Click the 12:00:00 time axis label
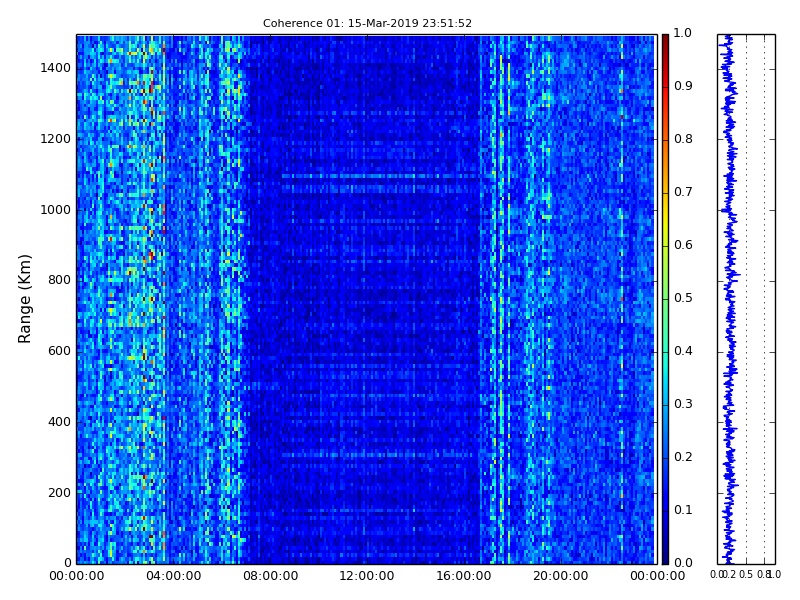Image resolution: width=800 pixels, height=600 pixels. (367, 576)
